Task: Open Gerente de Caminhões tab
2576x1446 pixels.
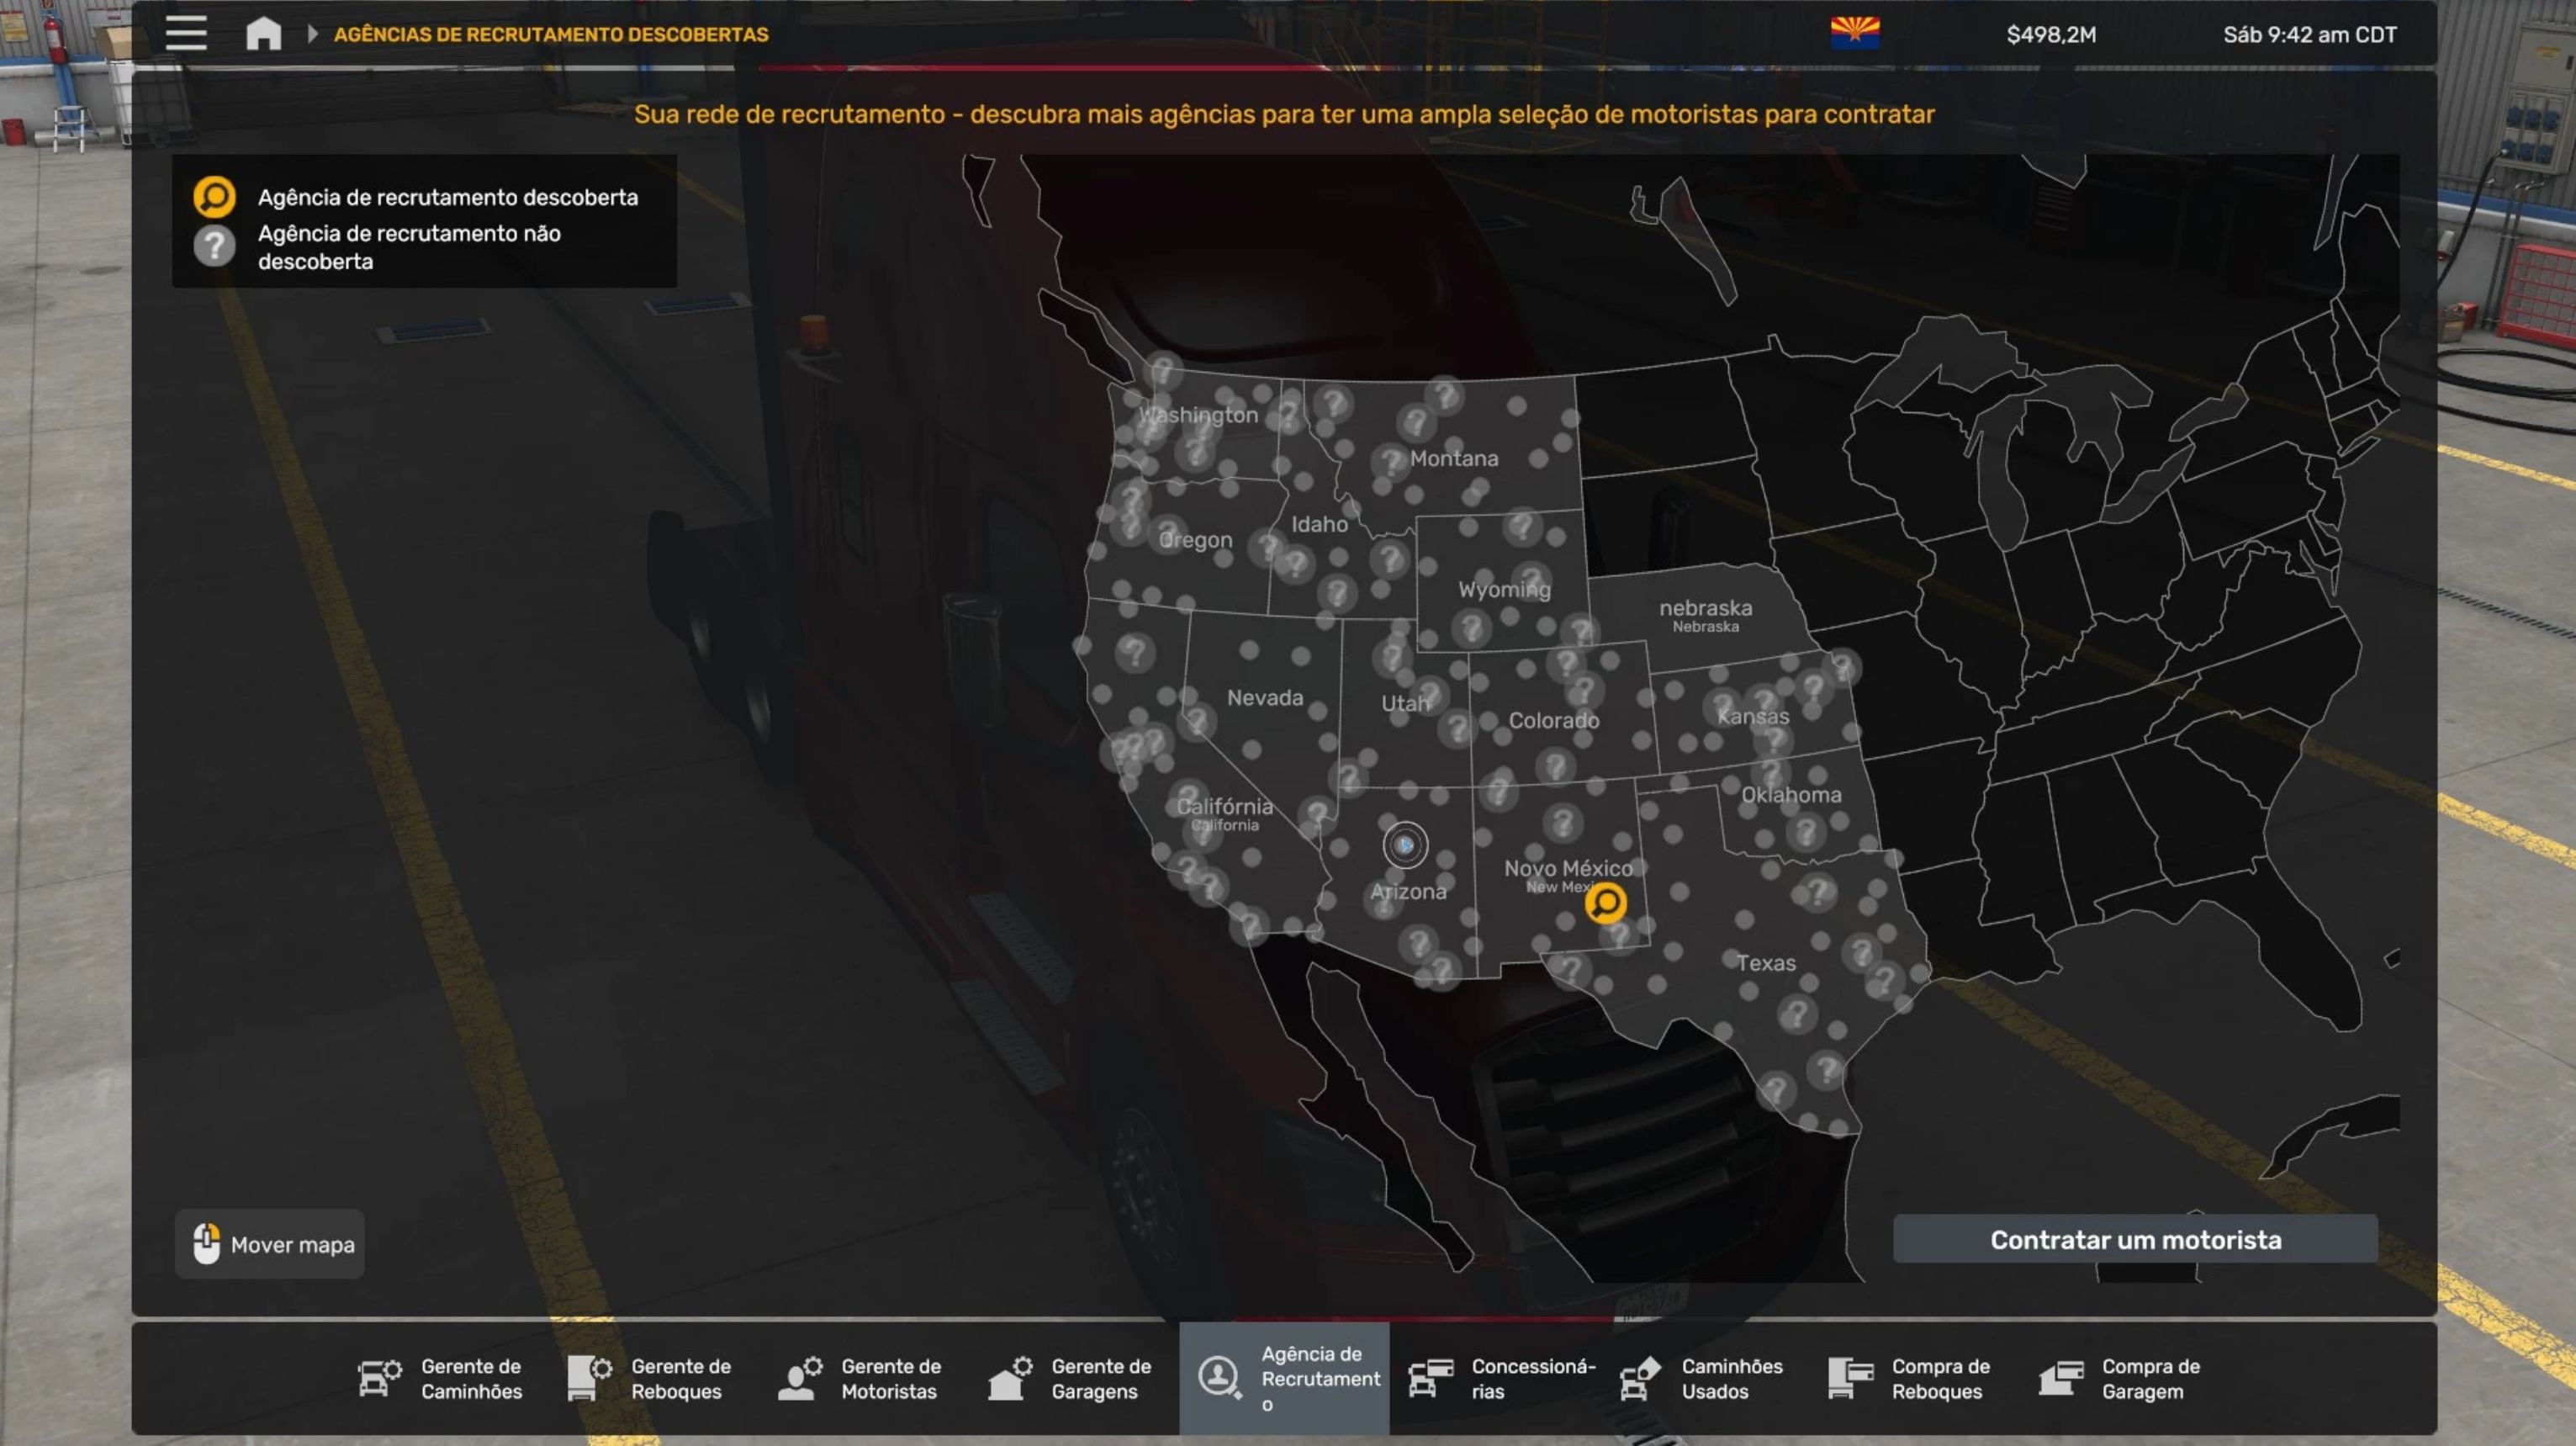Action: (x=441, y=1378)
